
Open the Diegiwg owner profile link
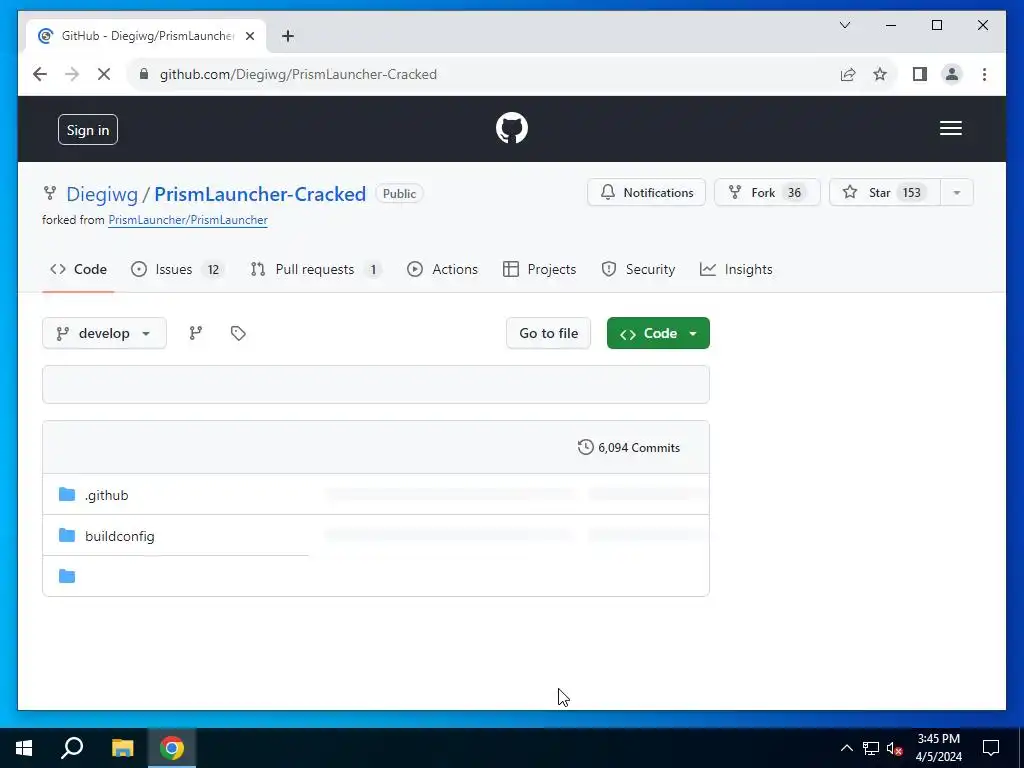(x=102, y=194)
